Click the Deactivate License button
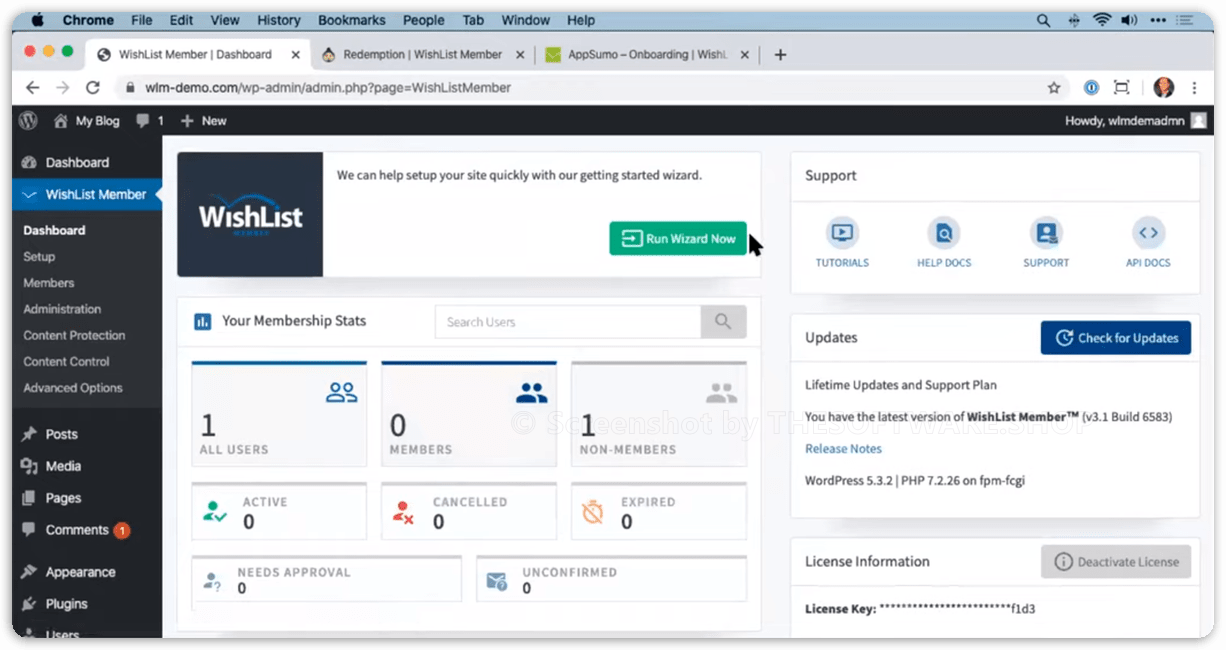1226x650 pixels. click(1116, 562)
